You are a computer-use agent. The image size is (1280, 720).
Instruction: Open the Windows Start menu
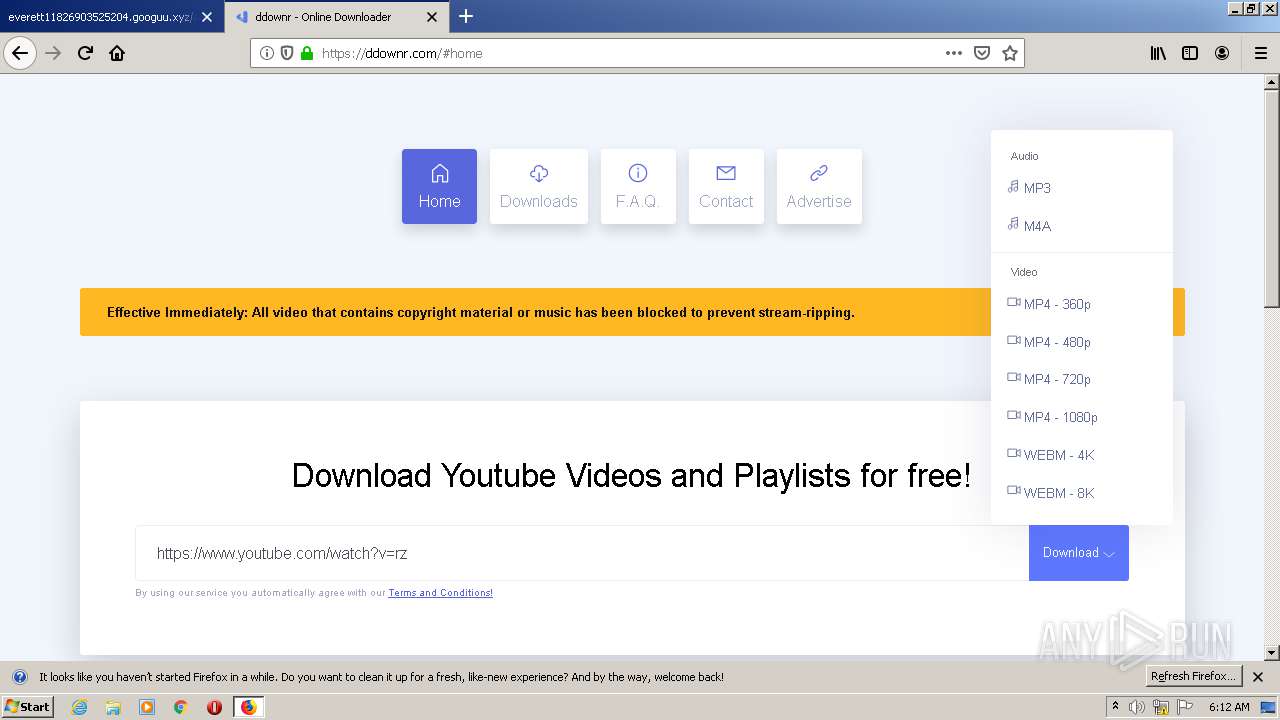click(28, 707)
